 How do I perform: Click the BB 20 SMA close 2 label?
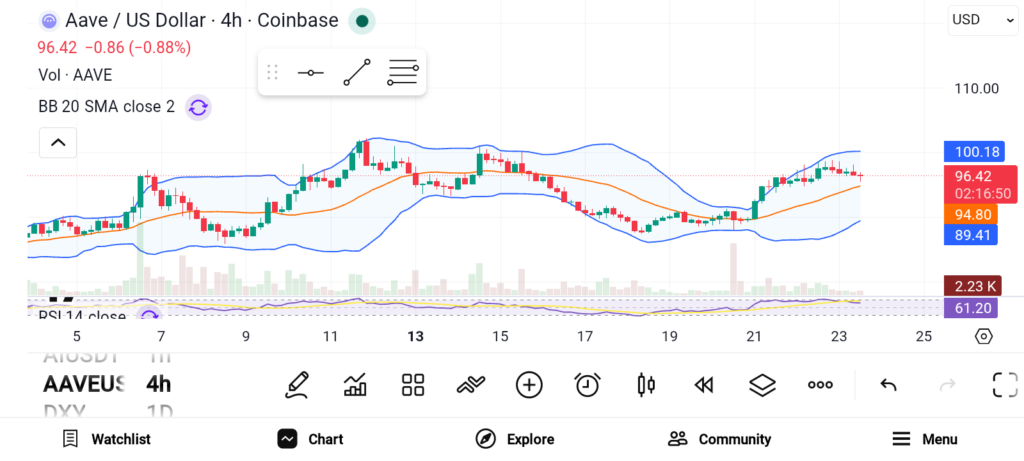pyautogui.click(x=106, y=106)
